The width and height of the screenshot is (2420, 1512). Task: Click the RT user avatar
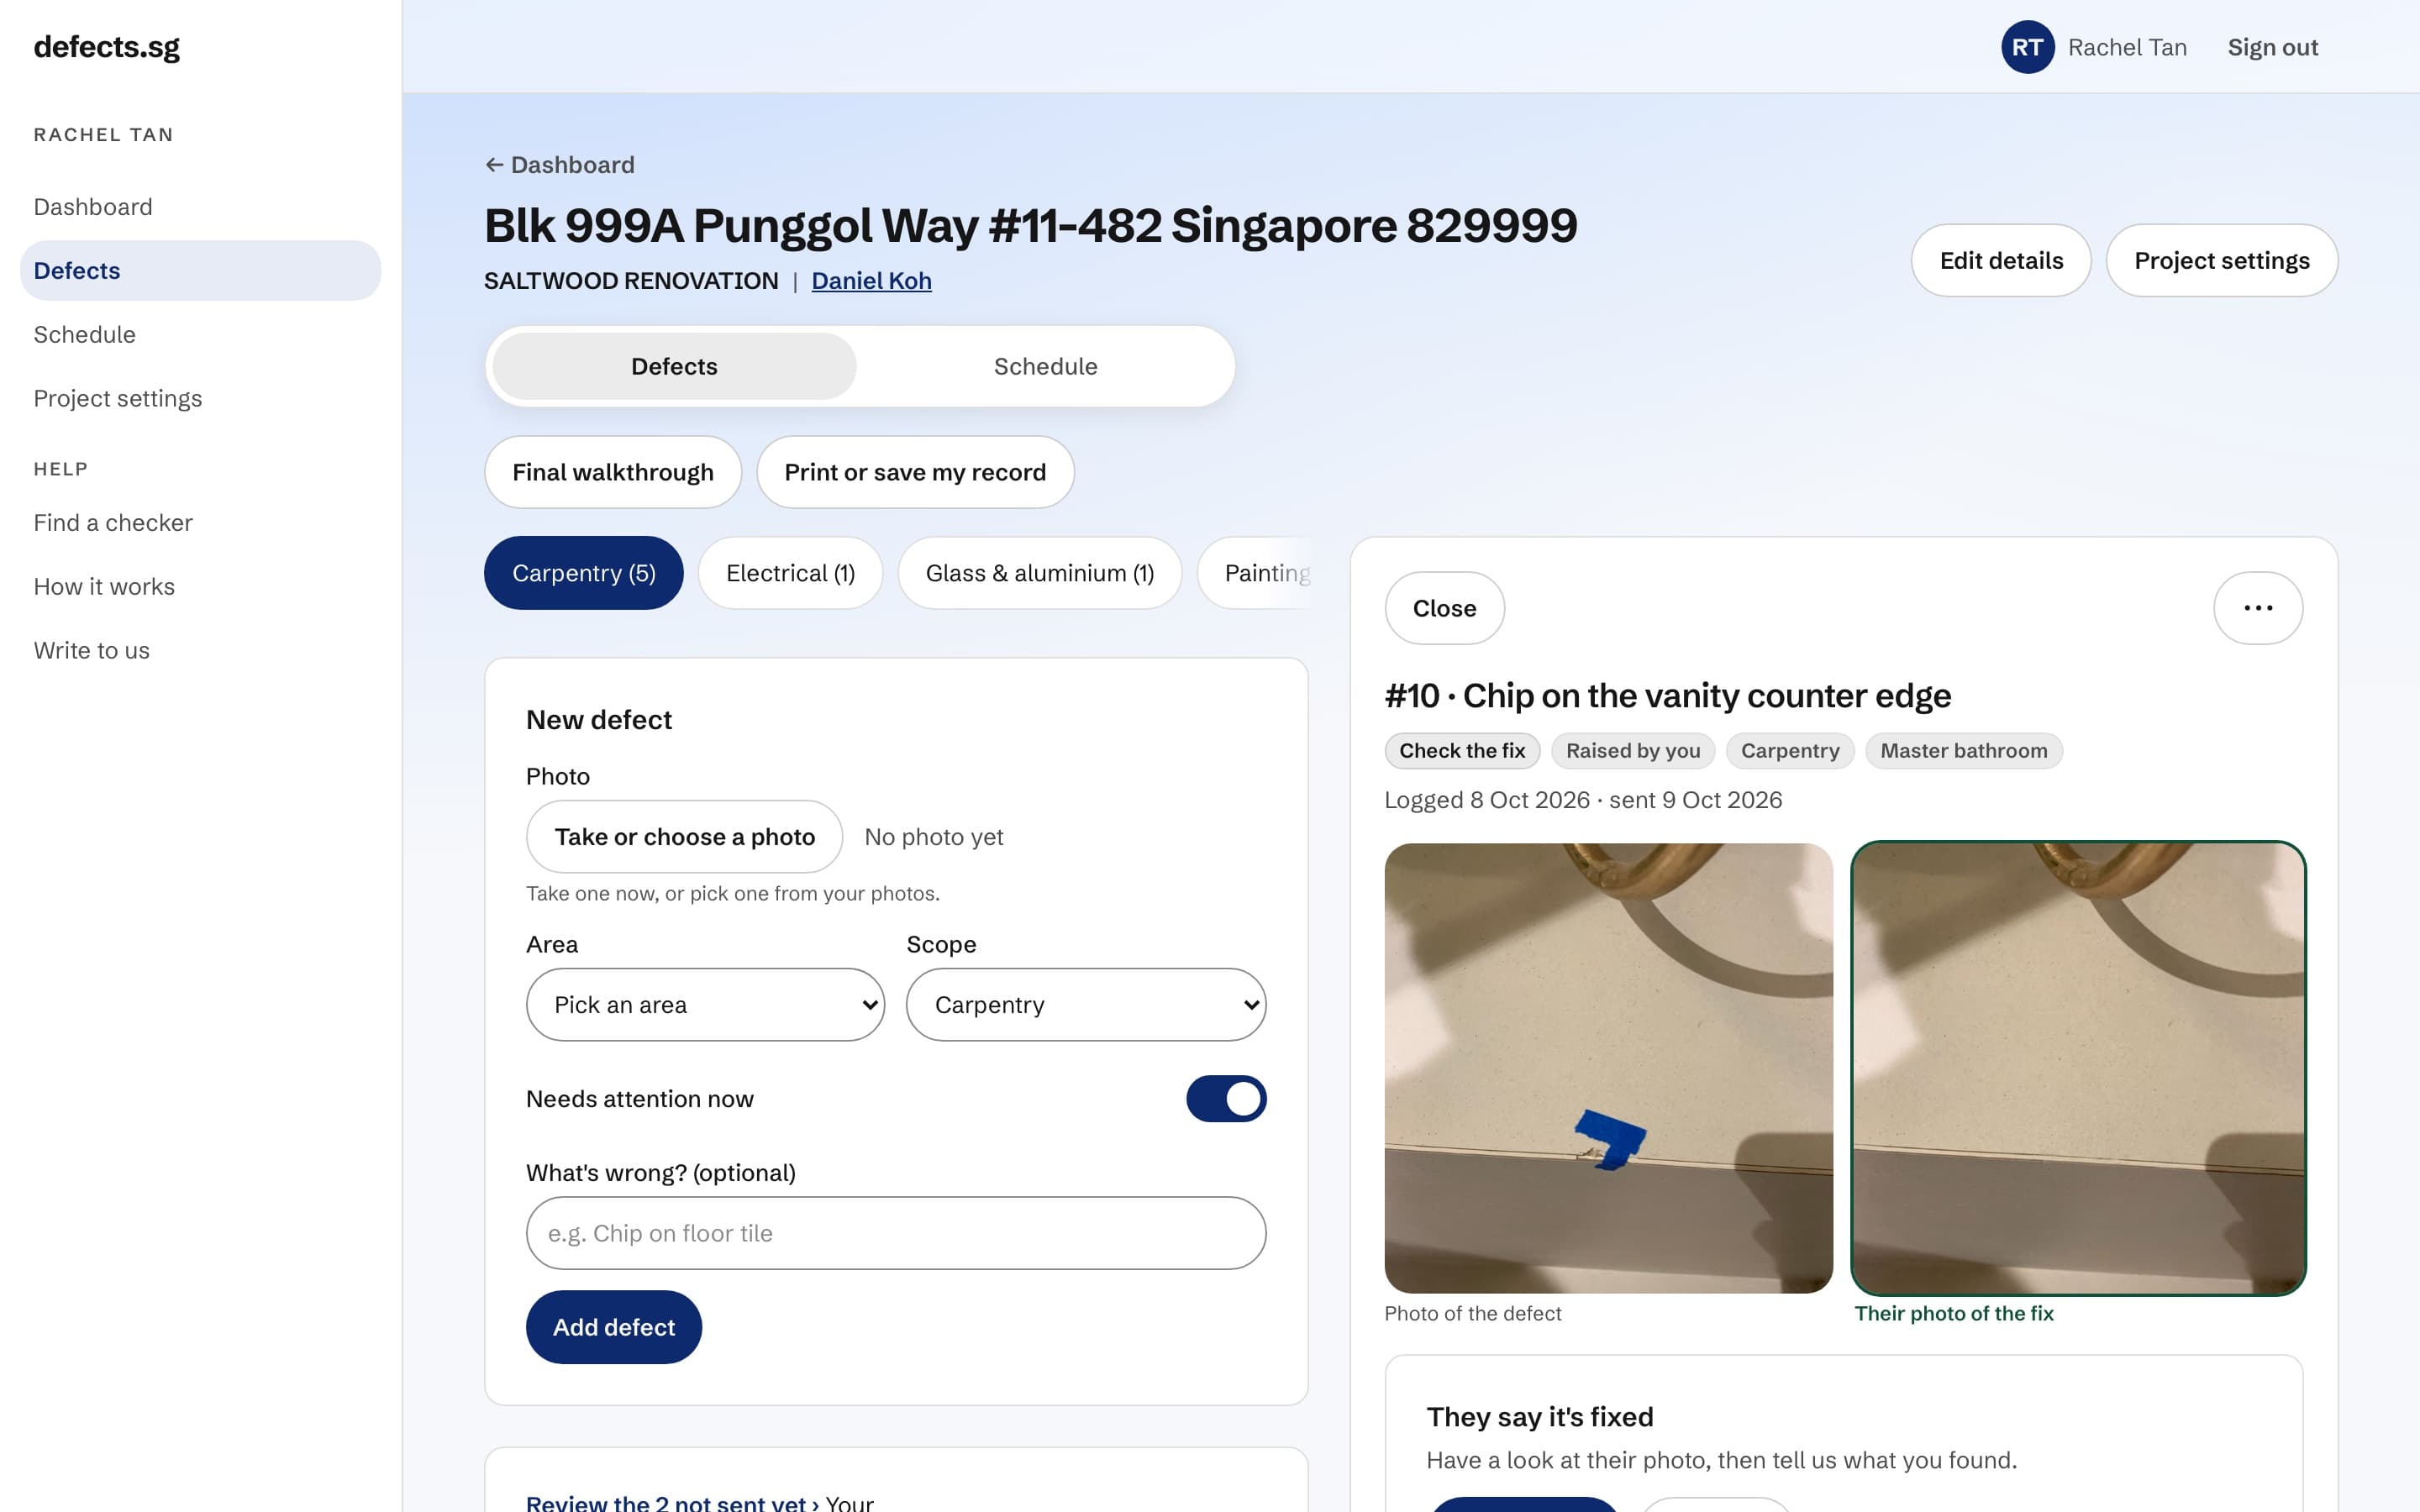click(x=2027, y=47)
